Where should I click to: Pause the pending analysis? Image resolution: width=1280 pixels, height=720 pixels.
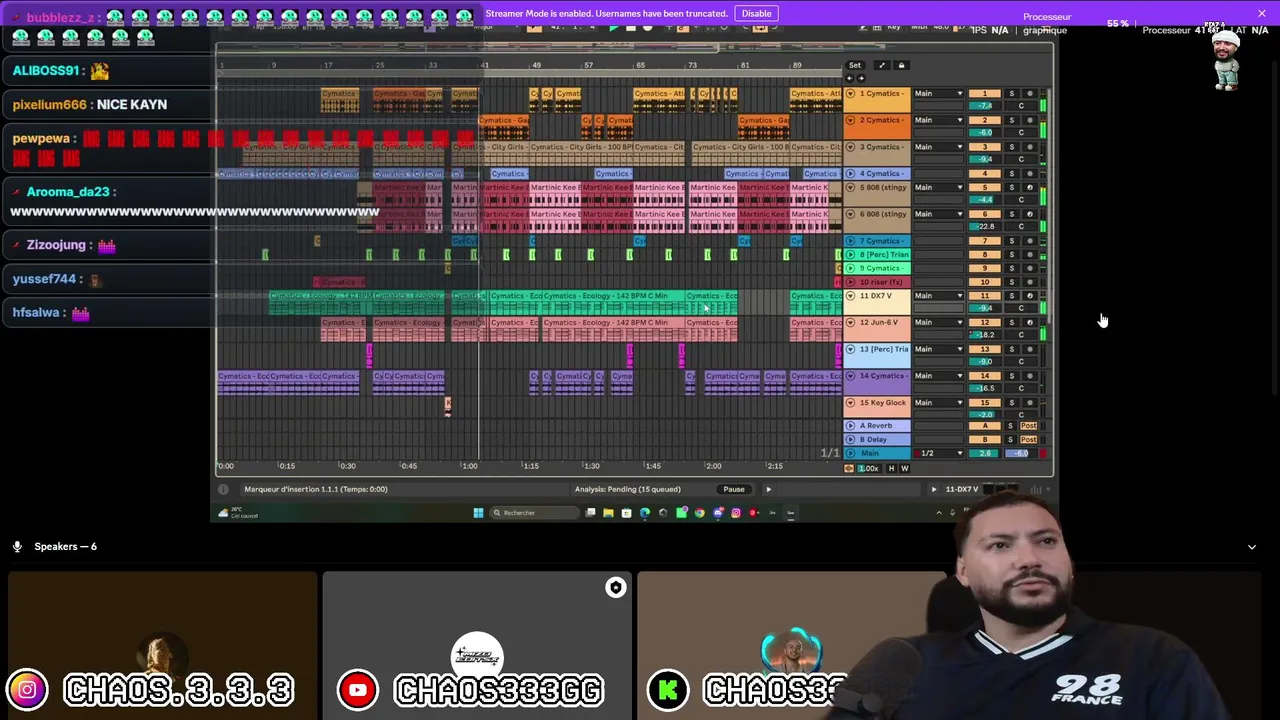734,489
